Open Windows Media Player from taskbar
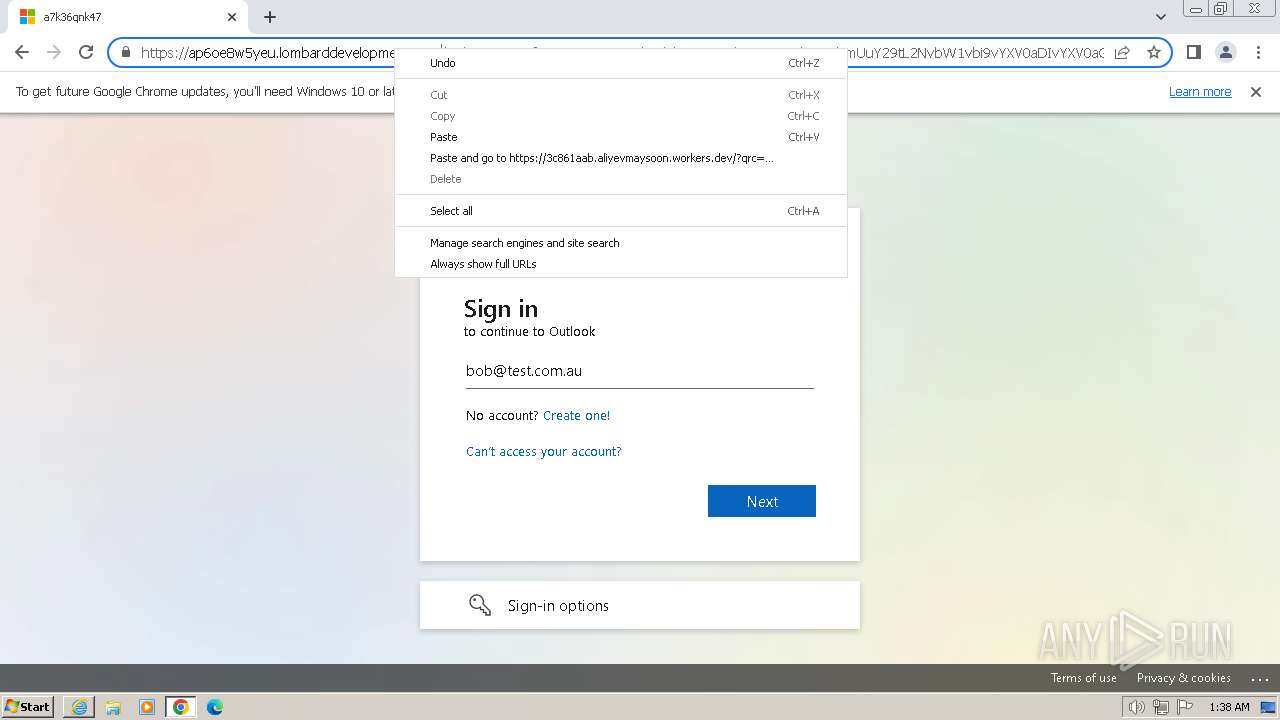Image resolution: width=1280 pixels, height=720 pixels. [147, 707]
